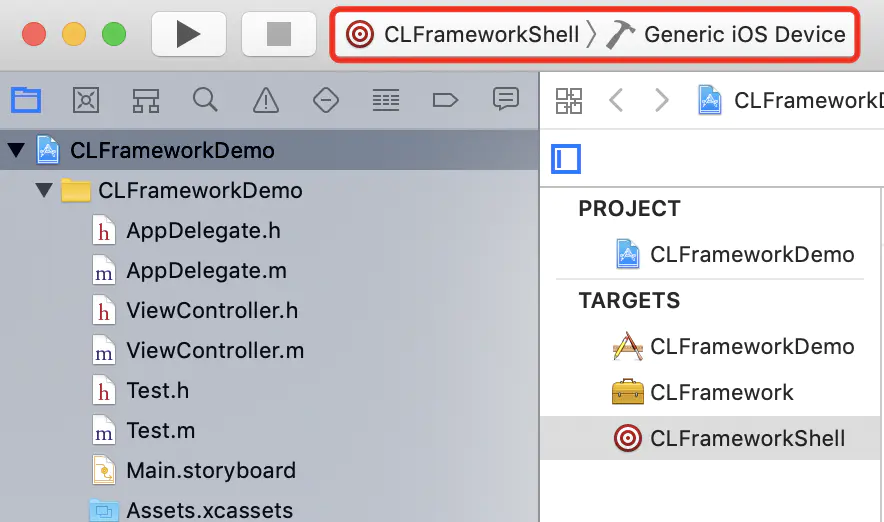Image resolution: width=884 pixels, height=522 pixels.
Task: Open the related items grid menu
Action: coord(568,101)
